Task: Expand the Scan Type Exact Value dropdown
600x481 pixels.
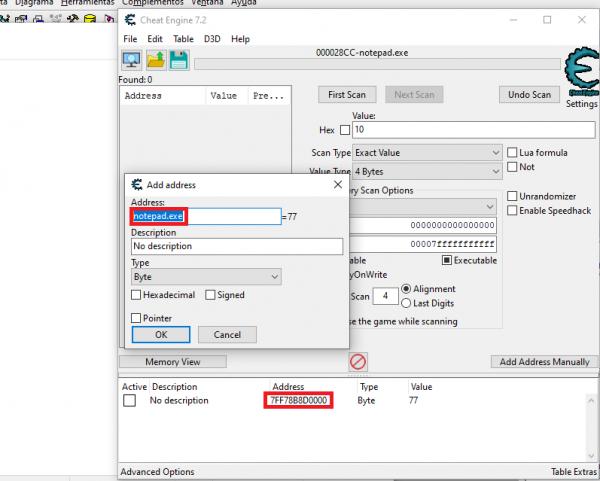Action: tap(428, 152)
